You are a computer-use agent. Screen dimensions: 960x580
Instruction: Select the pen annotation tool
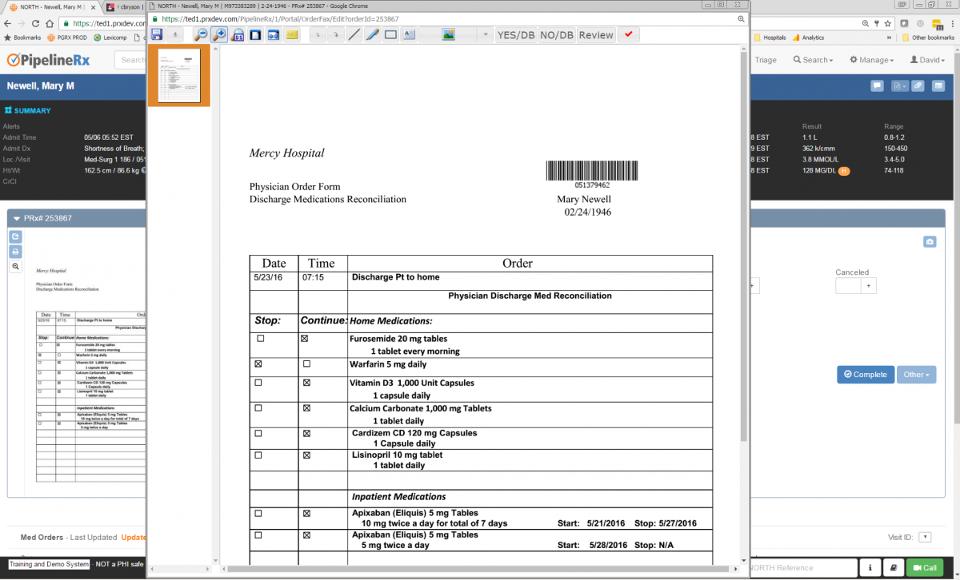[x=373, y=35]
